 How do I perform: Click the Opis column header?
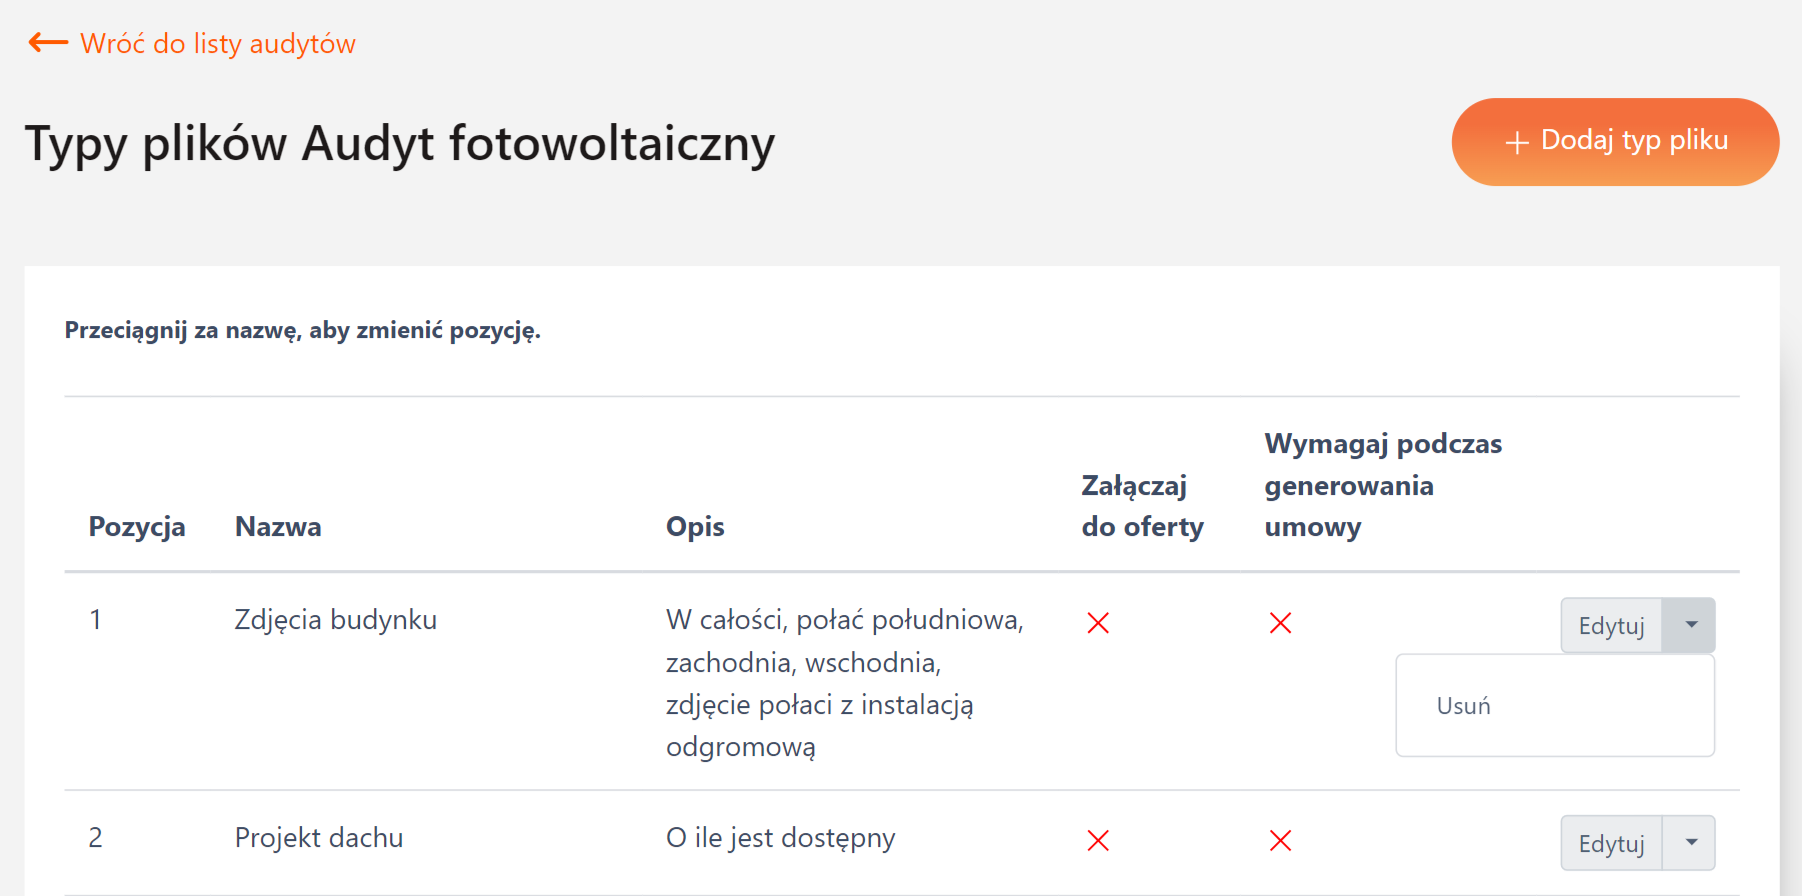pyautogui.click(x=695, y=527)
